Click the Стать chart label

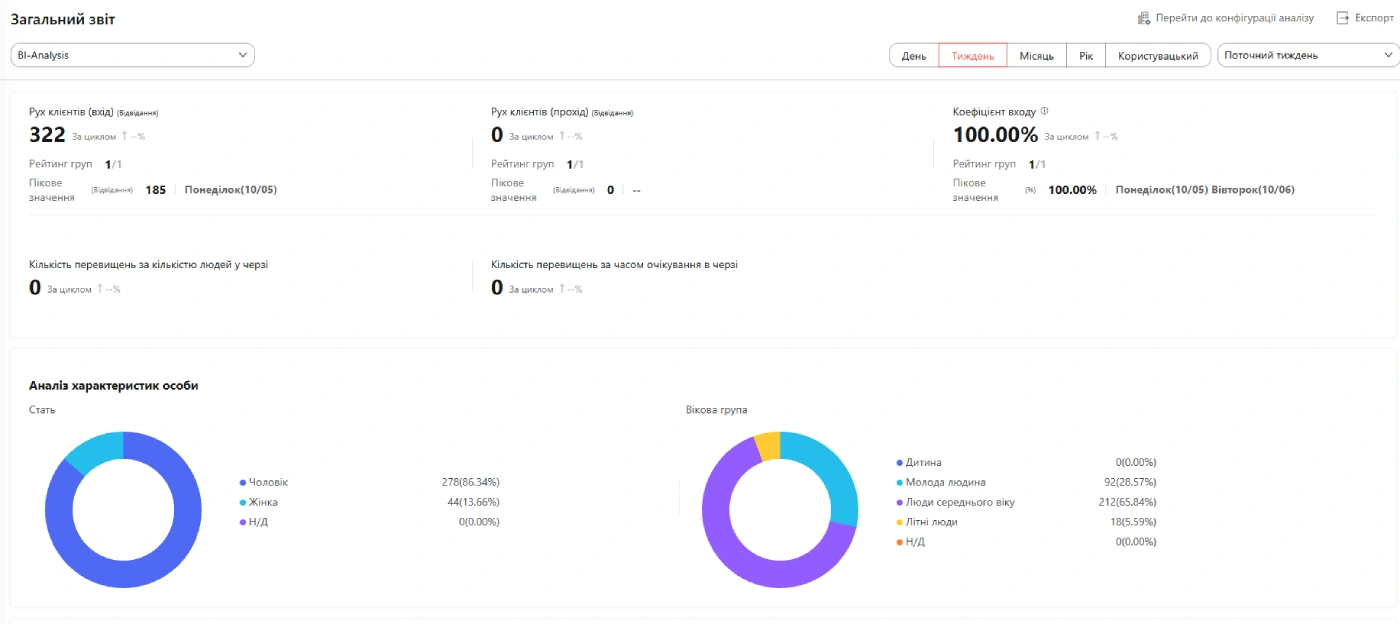click(x=42, y=410)
